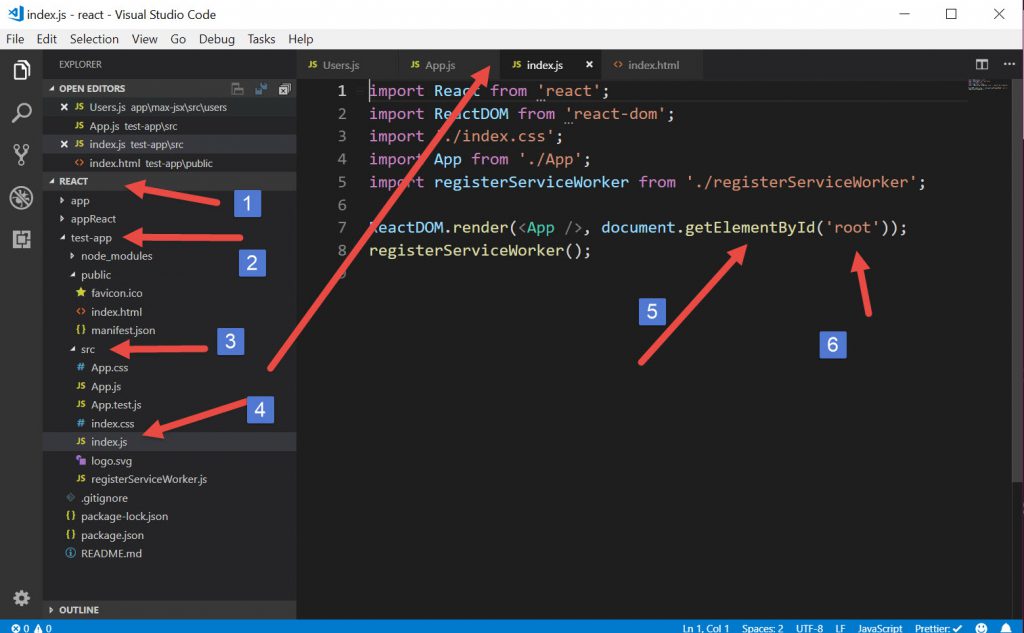Close the index.js editor tab
Viewport: 1024px width, 633px height.
coord(589,65)
